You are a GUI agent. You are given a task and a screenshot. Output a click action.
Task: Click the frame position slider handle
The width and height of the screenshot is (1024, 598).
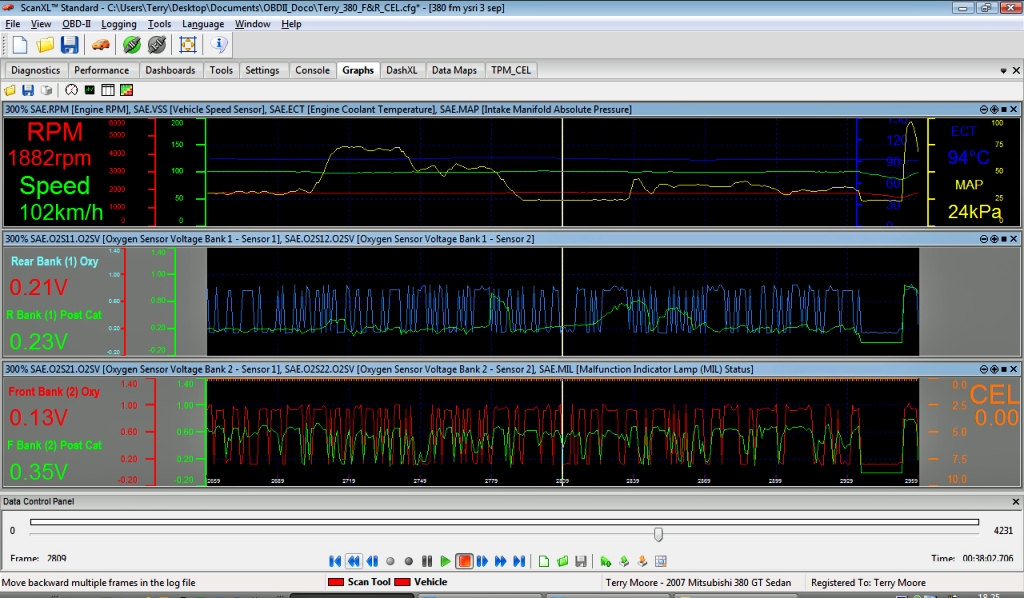pyautogui.click(x=658, y=534)
